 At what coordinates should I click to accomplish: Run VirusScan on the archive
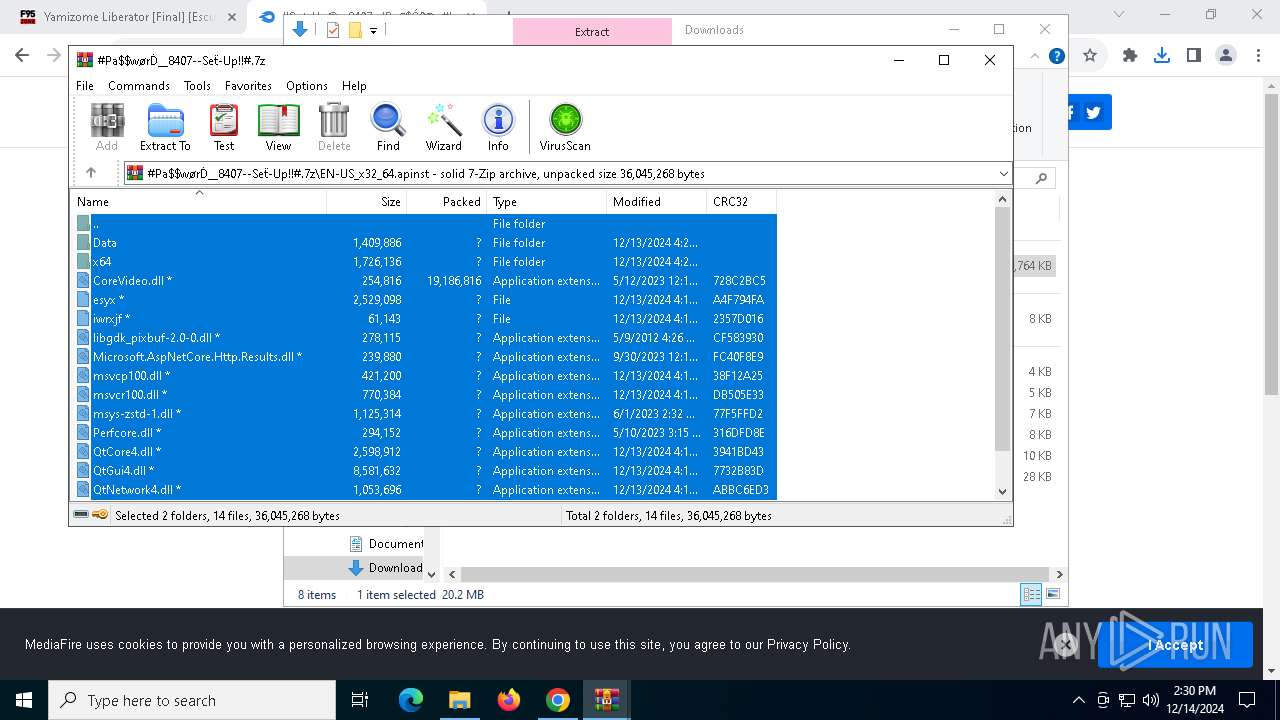565,127
